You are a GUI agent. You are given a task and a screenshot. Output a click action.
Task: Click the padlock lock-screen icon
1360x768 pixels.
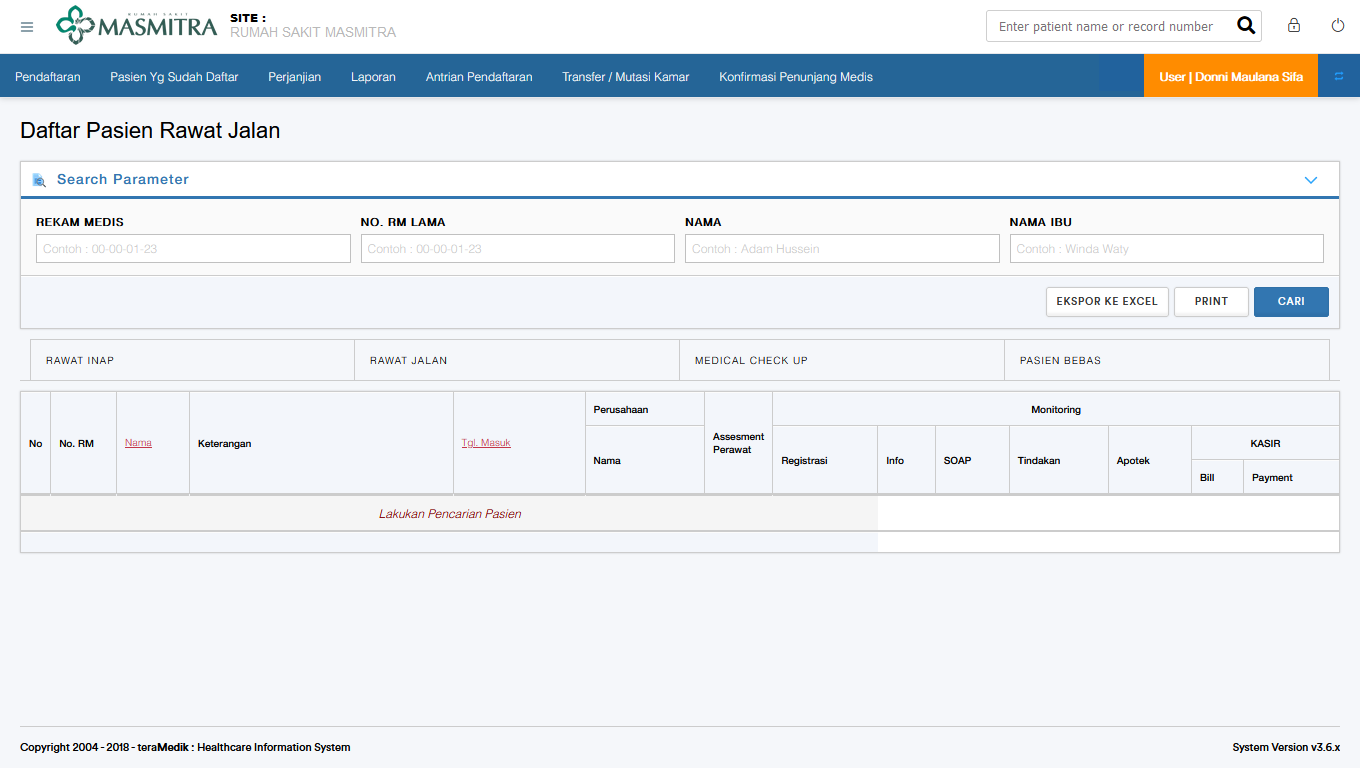pos(1294,26)
